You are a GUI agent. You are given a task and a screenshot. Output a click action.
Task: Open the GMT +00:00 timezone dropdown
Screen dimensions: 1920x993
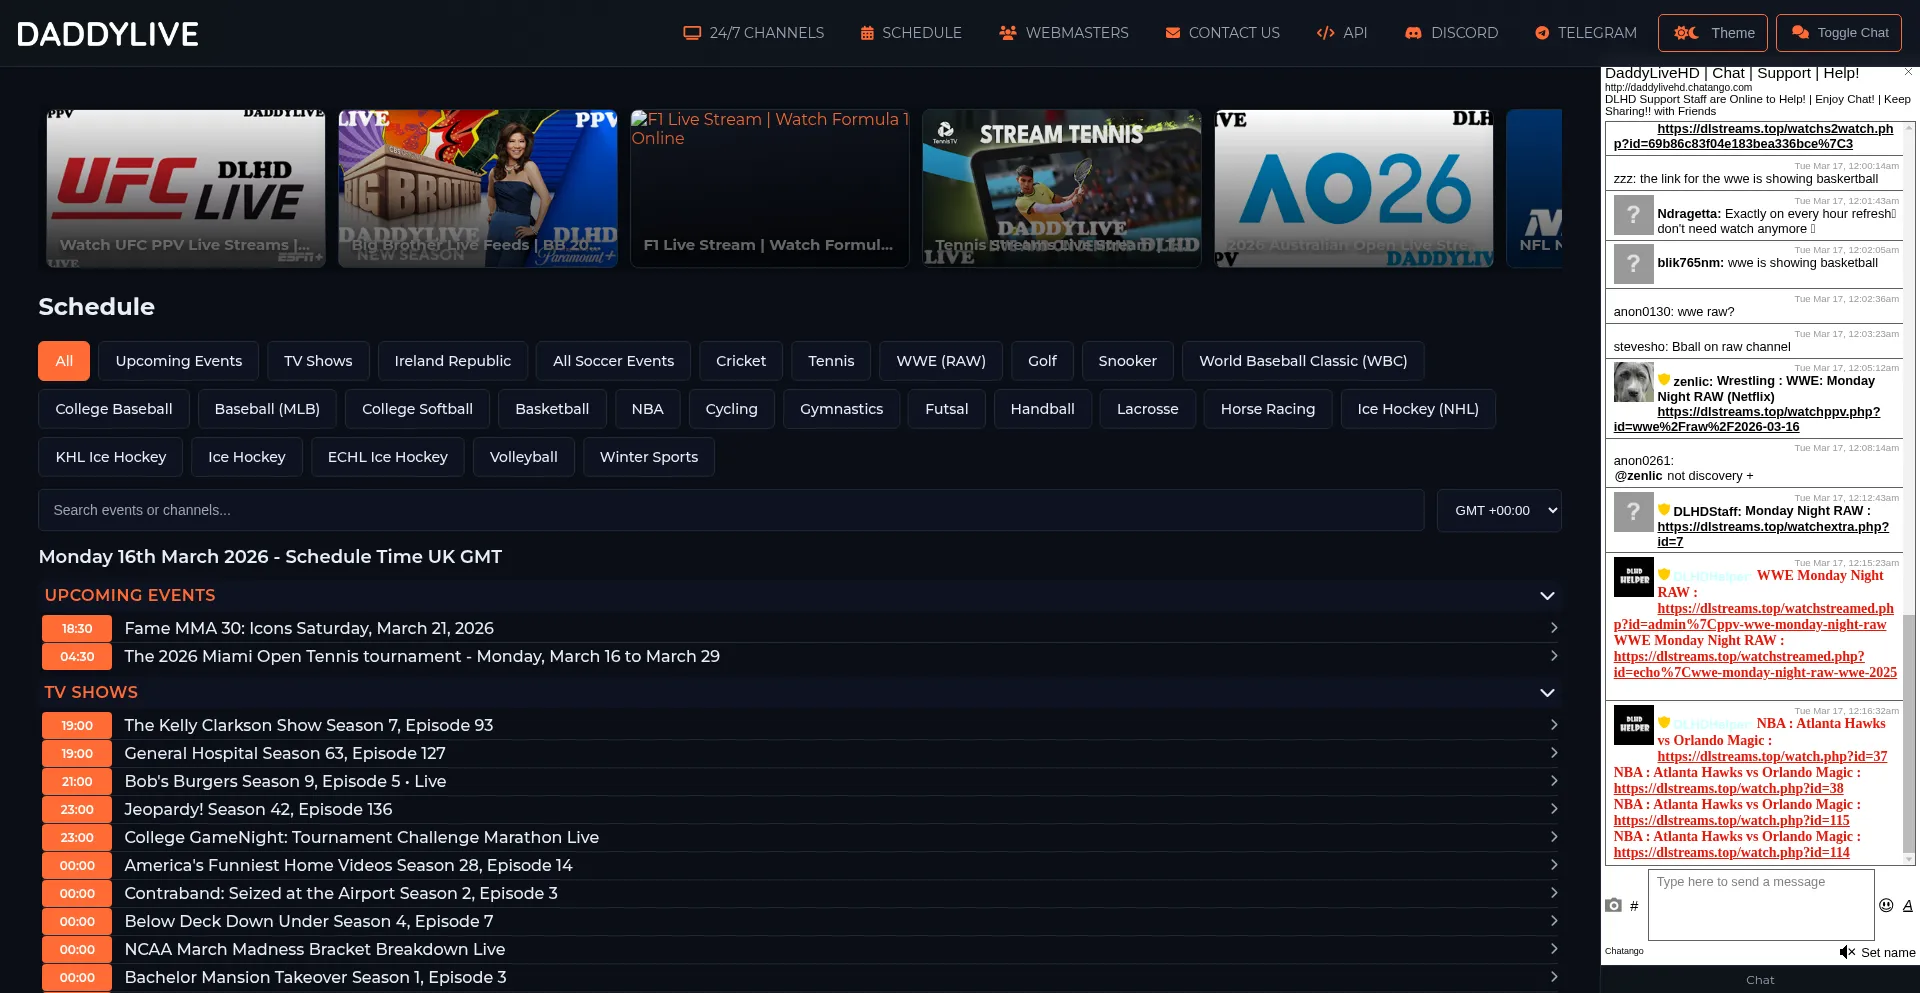(1499, 510)
